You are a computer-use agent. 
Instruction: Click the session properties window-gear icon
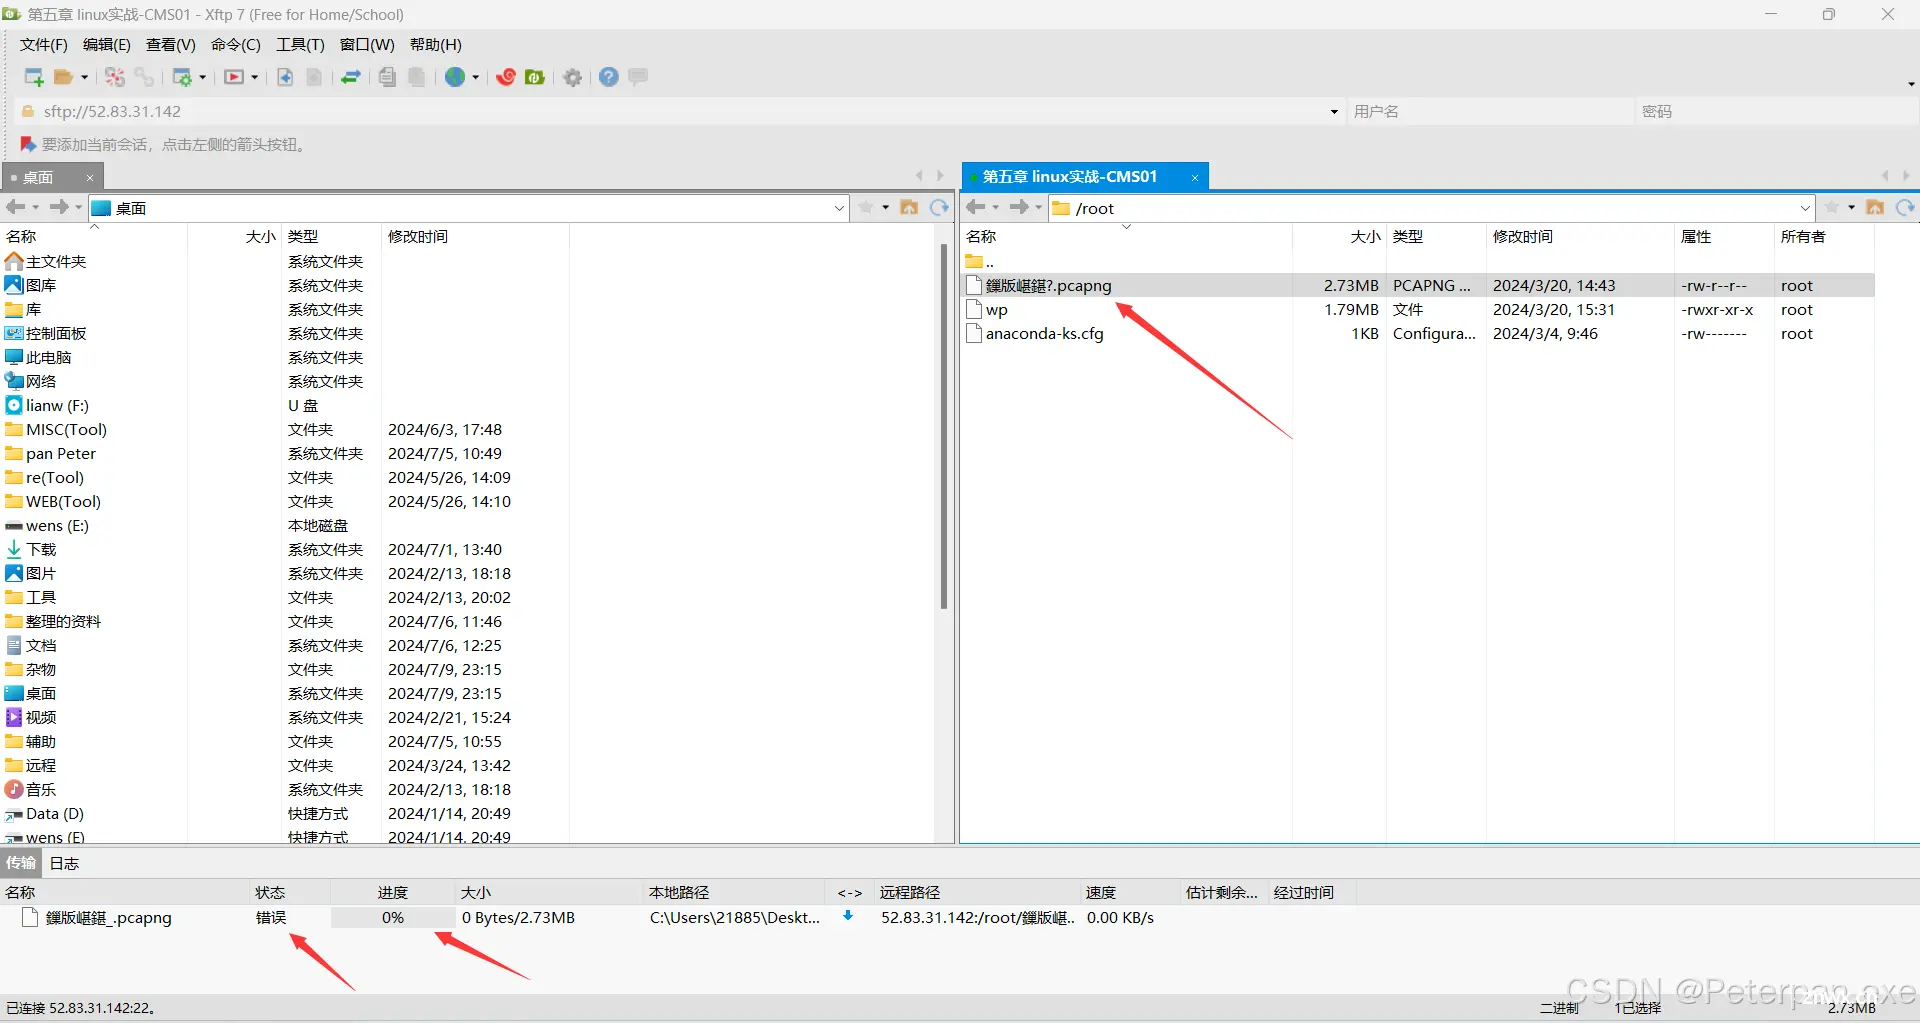click(x=182, y=77)
